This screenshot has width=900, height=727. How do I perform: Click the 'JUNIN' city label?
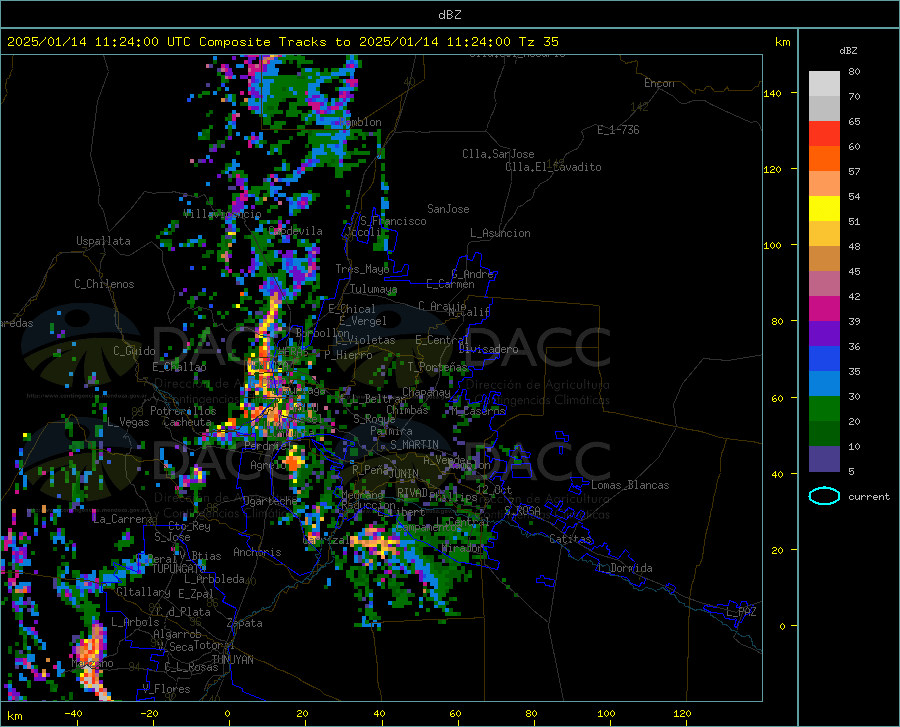[403, 473]
